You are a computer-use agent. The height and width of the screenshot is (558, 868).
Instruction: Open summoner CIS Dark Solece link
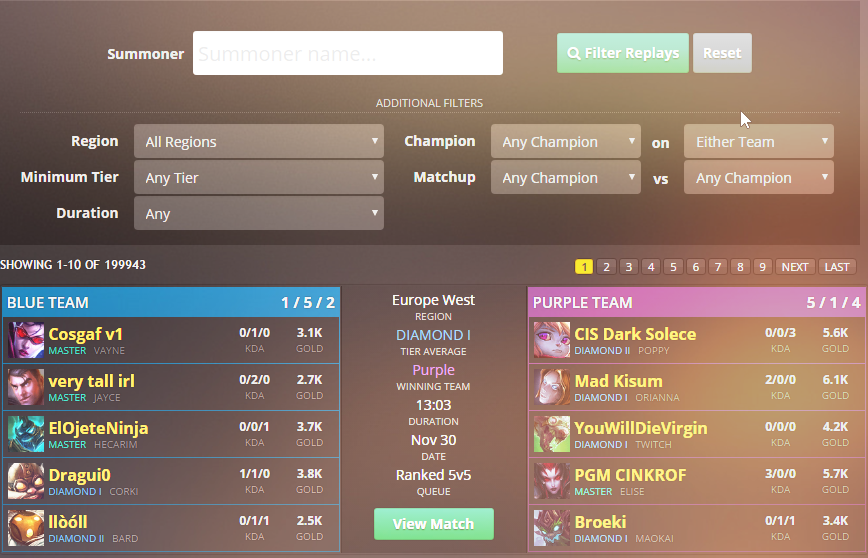pyautogui.click(x=635, y=334)
